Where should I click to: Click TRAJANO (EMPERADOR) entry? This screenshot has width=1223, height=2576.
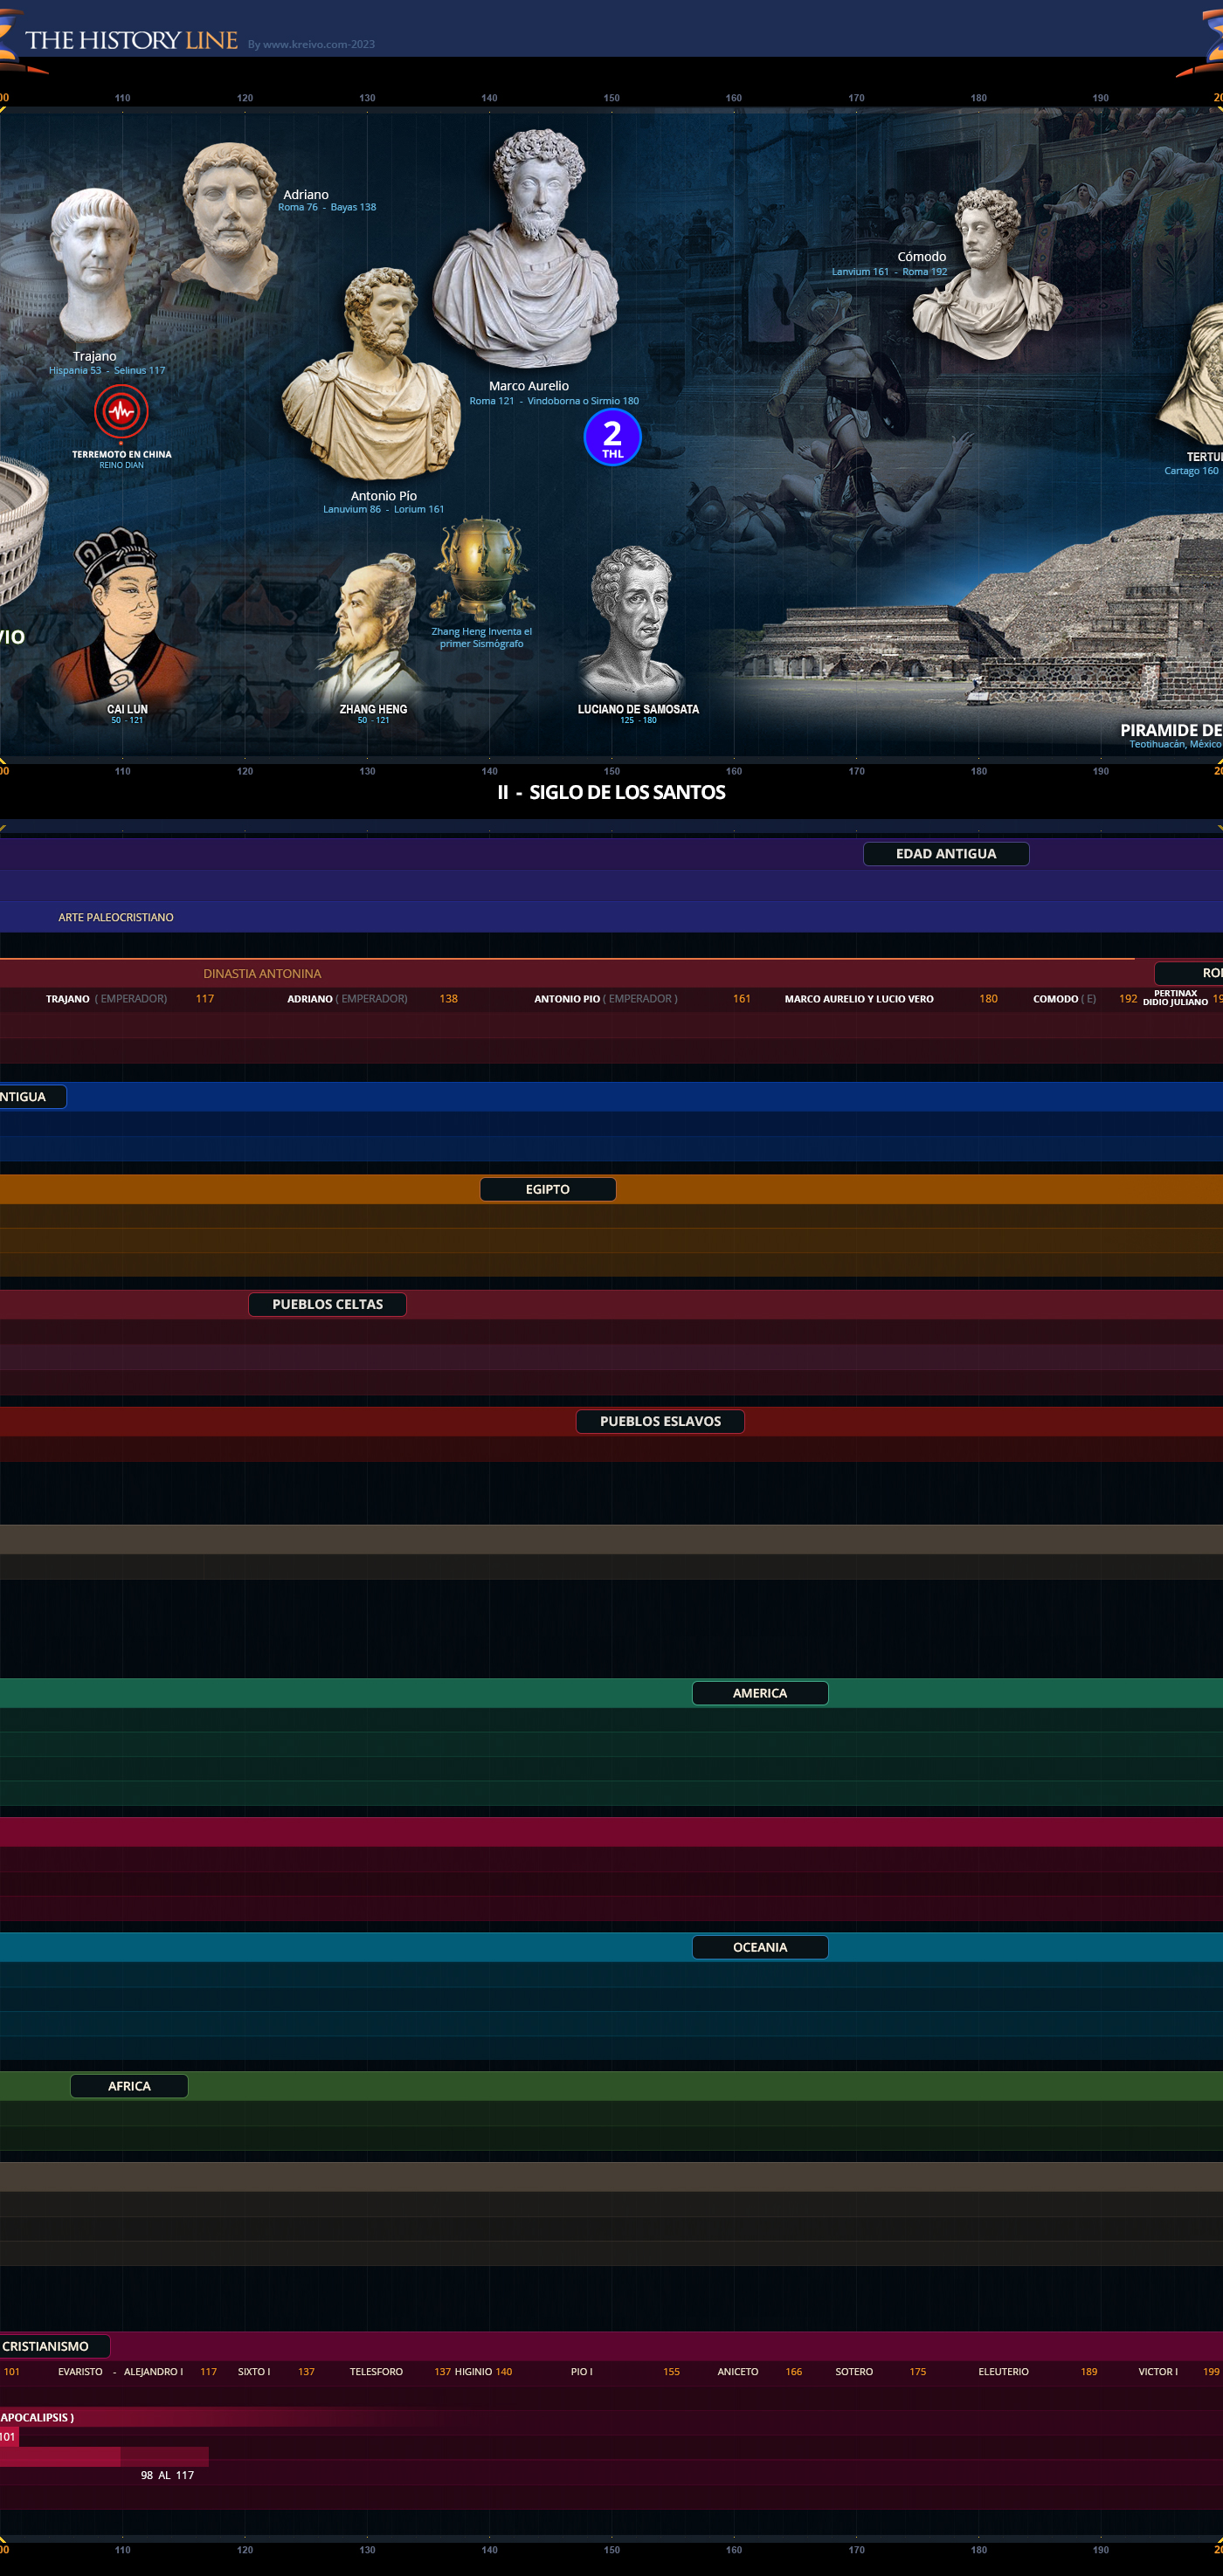click(x=106, y=999)
